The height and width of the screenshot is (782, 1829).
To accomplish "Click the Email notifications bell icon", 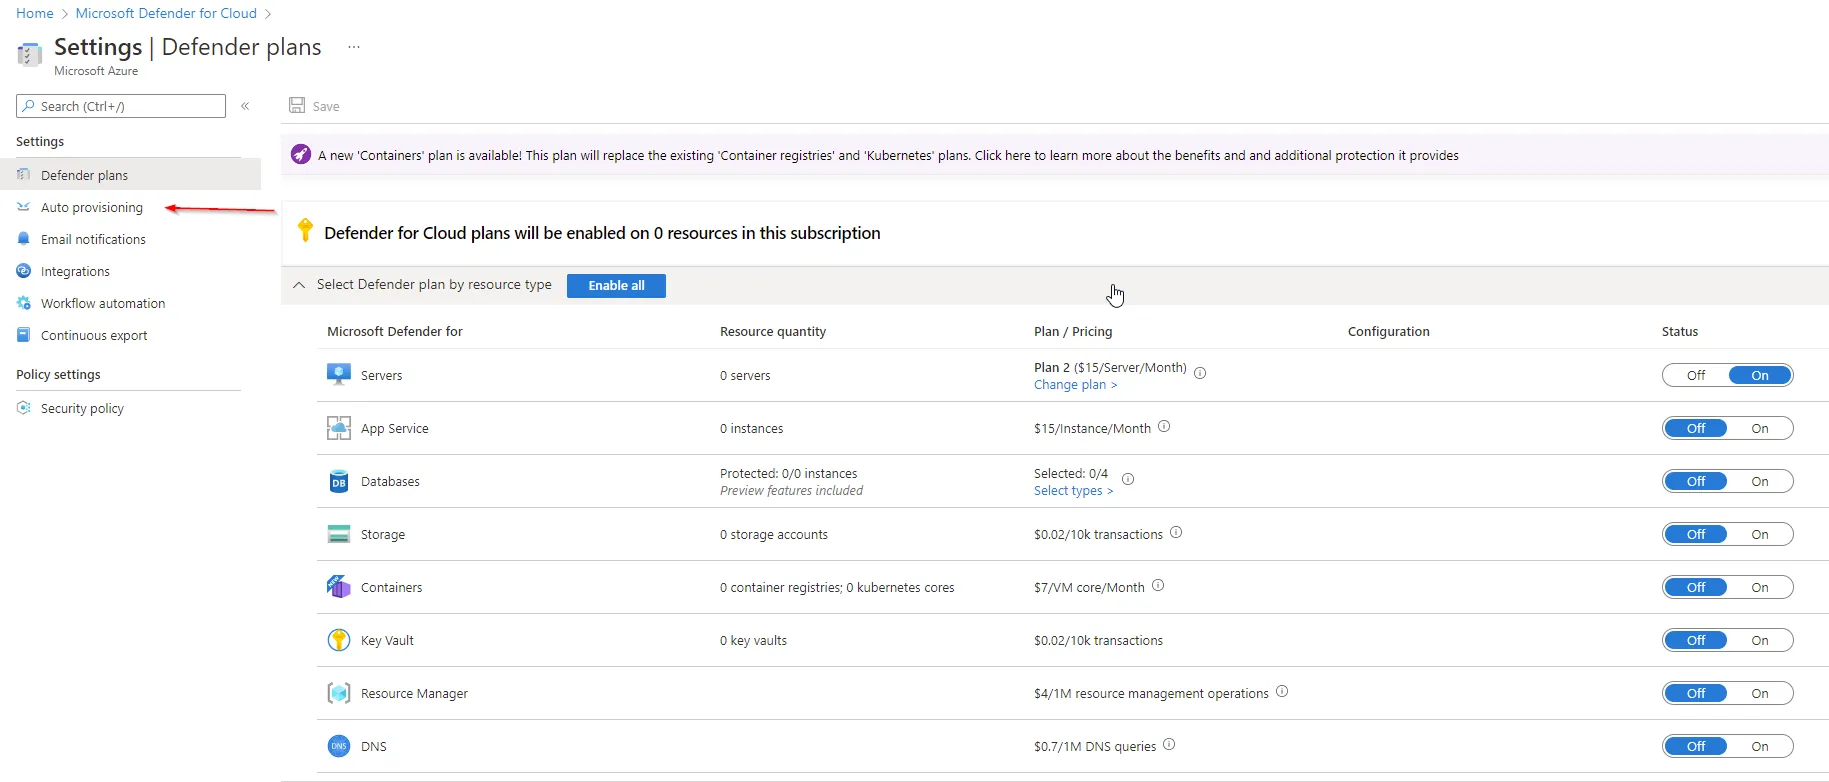I will [24, 239].
